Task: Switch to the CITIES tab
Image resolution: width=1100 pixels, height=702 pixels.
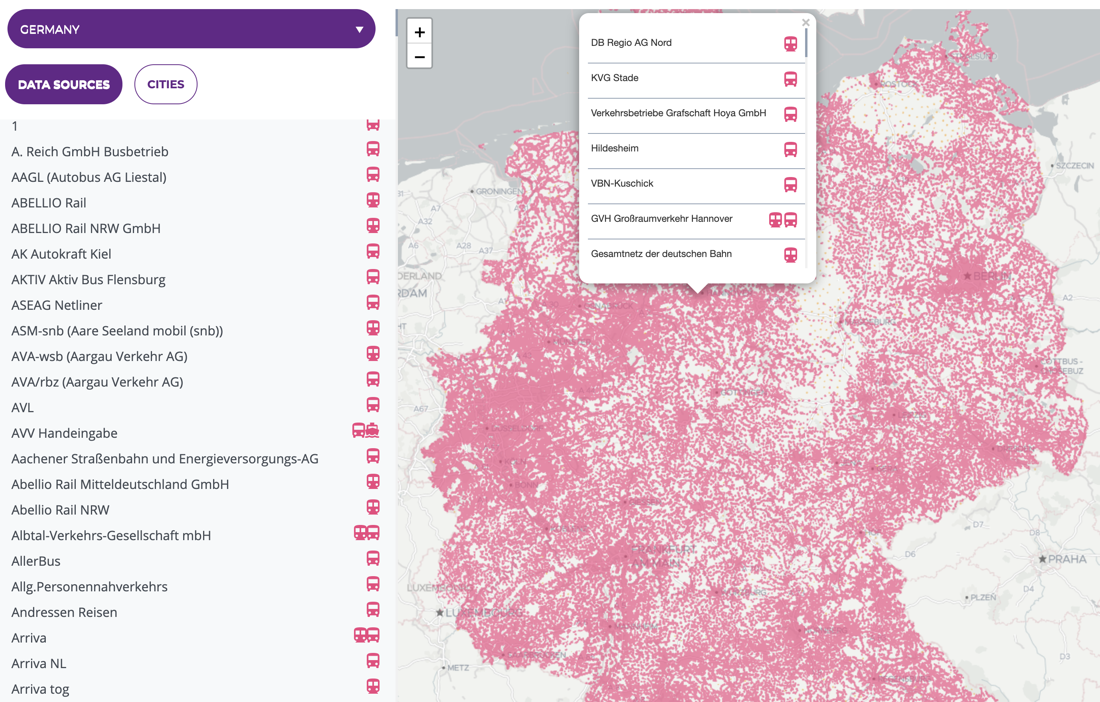Action: click(x=166, y=84)
